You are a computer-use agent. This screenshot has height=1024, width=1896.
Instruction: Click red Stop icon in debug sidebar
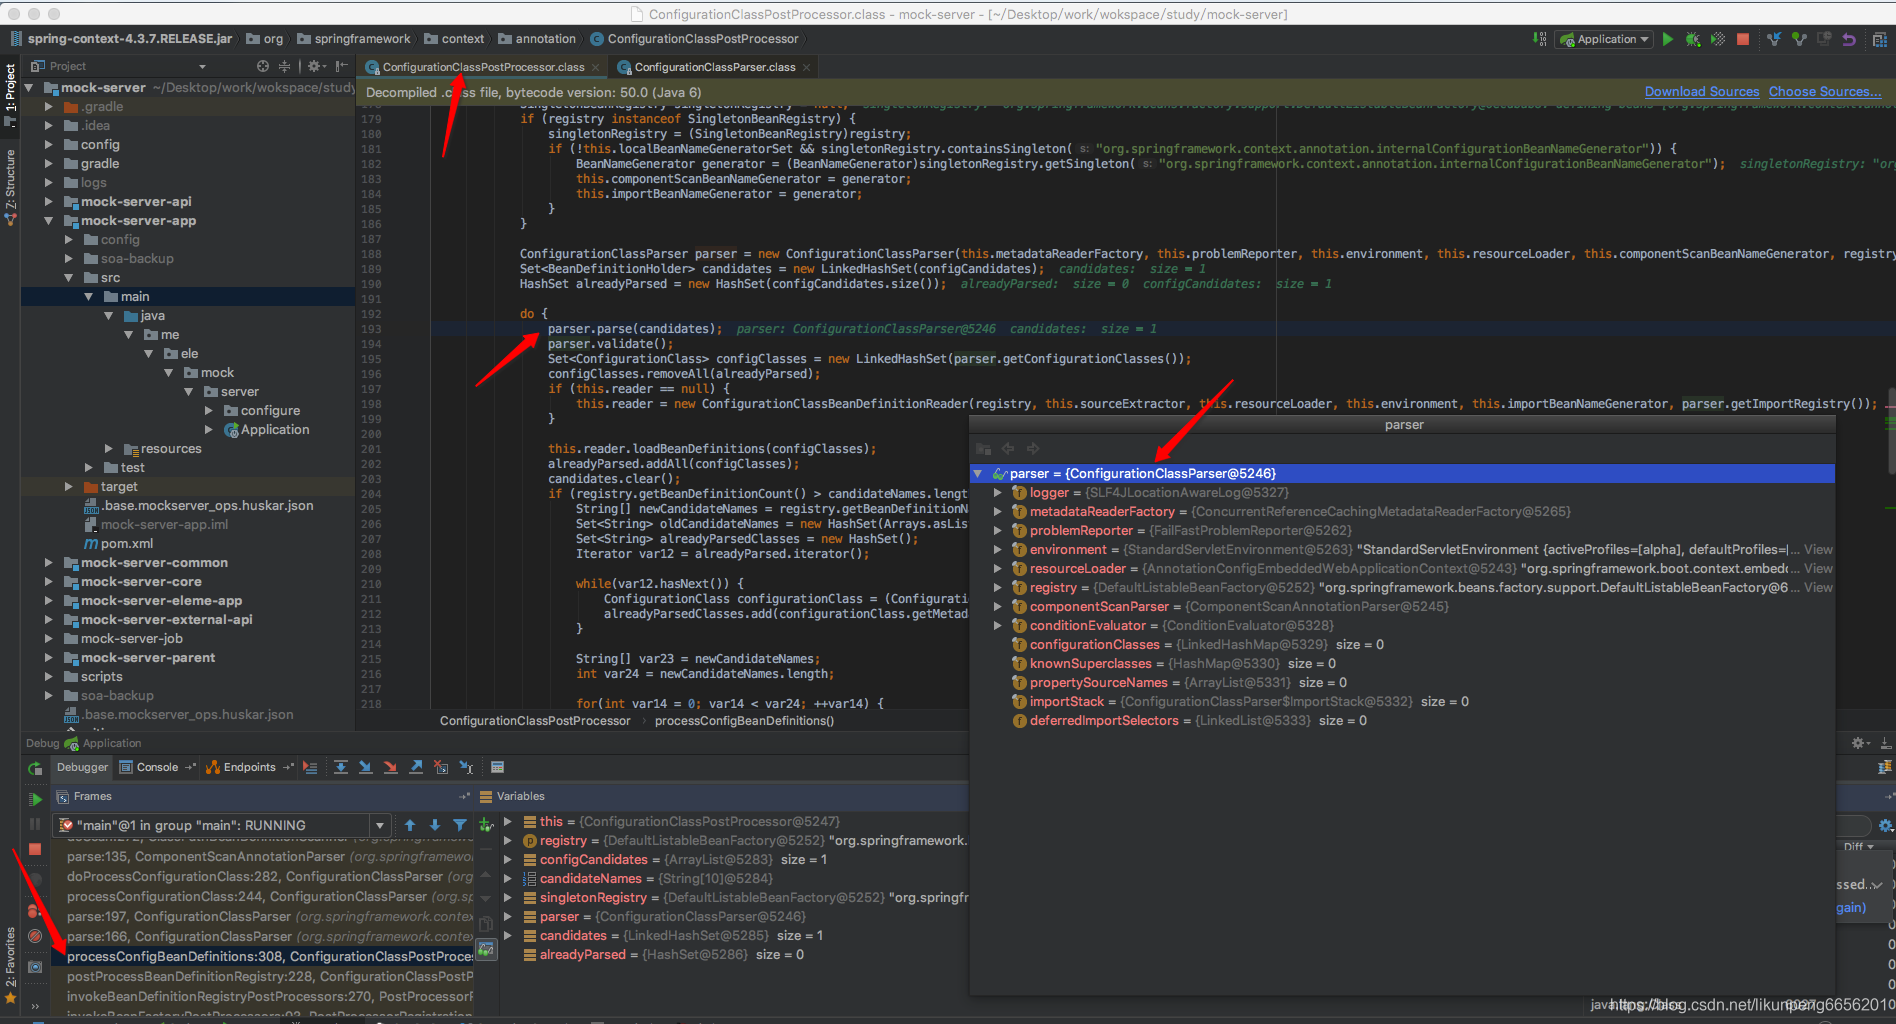click(35, 849)
